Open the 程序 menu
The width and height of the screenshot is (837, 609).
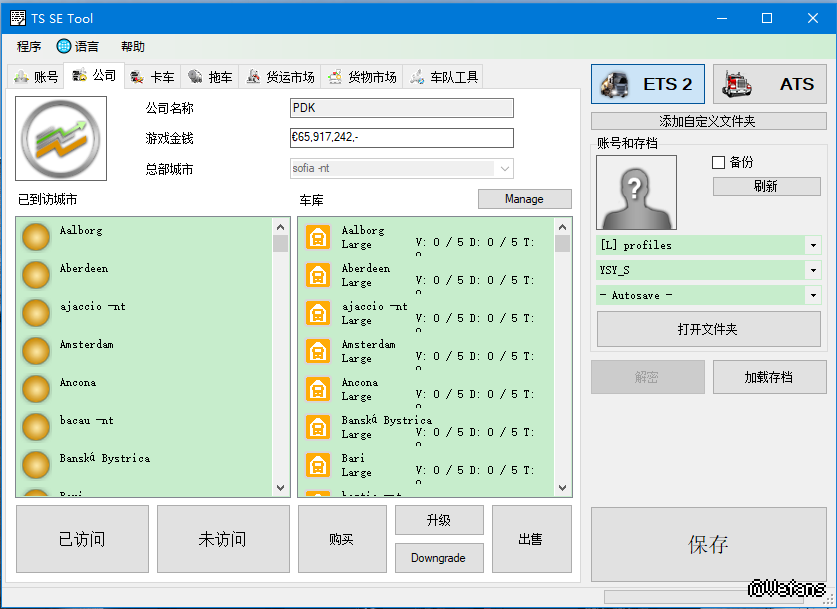pos(29,46)
